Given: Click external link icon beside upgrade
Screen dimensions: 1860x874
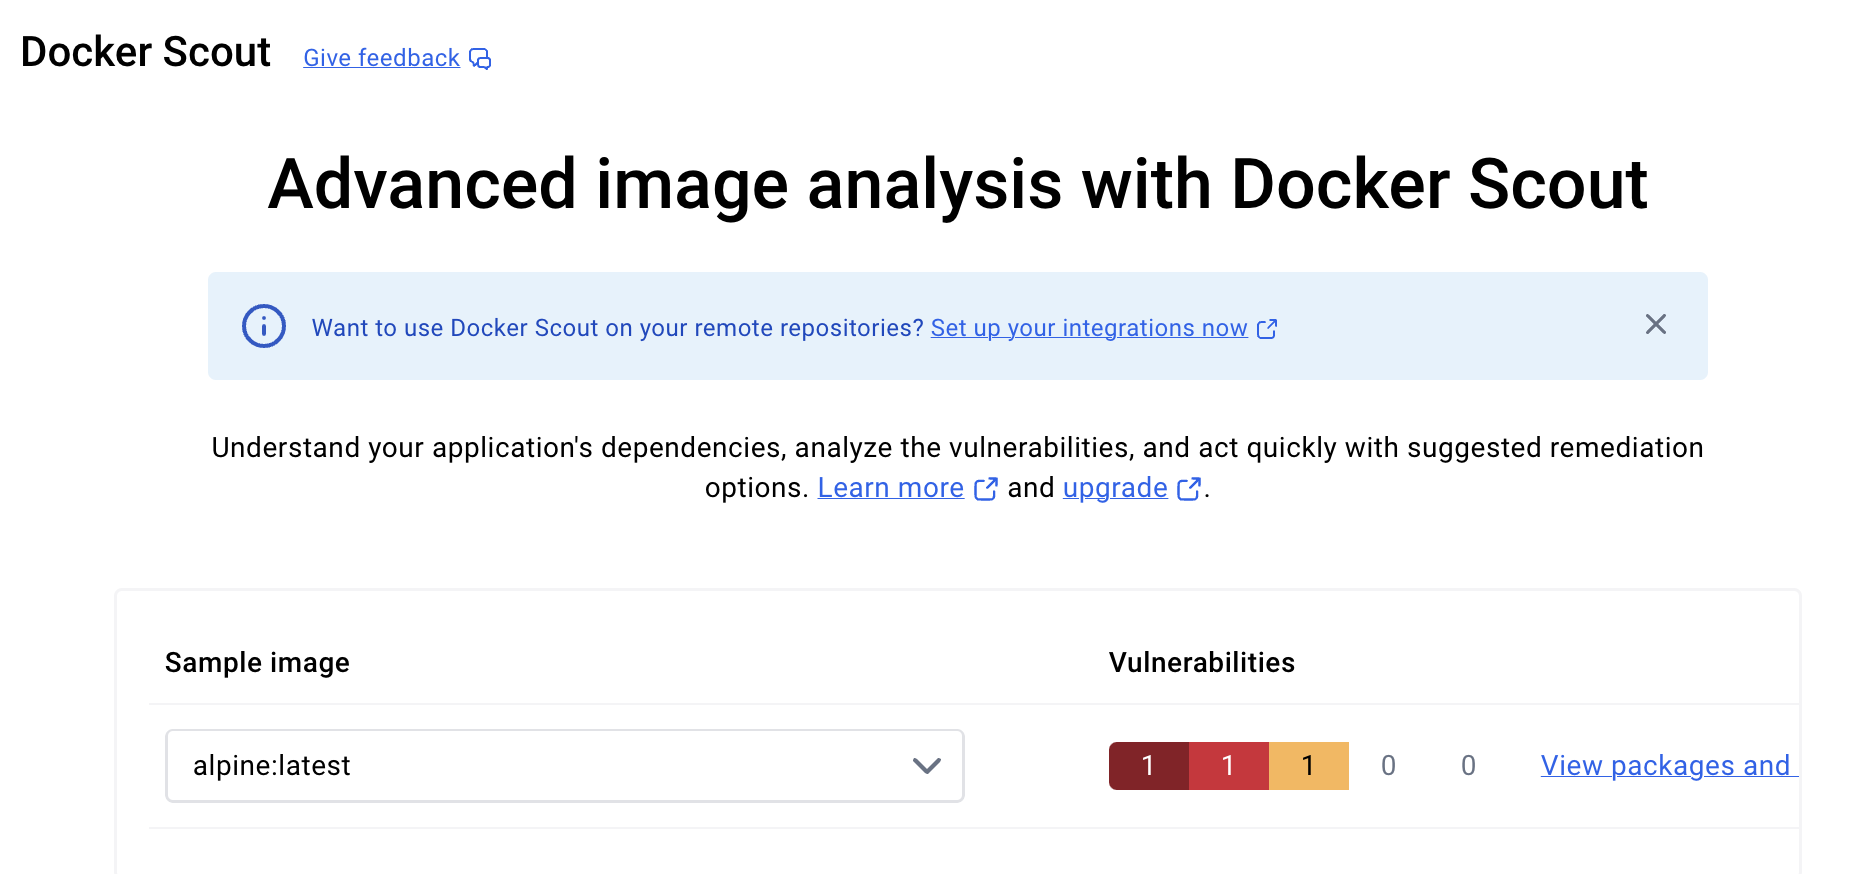Looking at the screenshot, I should 1189,489.
